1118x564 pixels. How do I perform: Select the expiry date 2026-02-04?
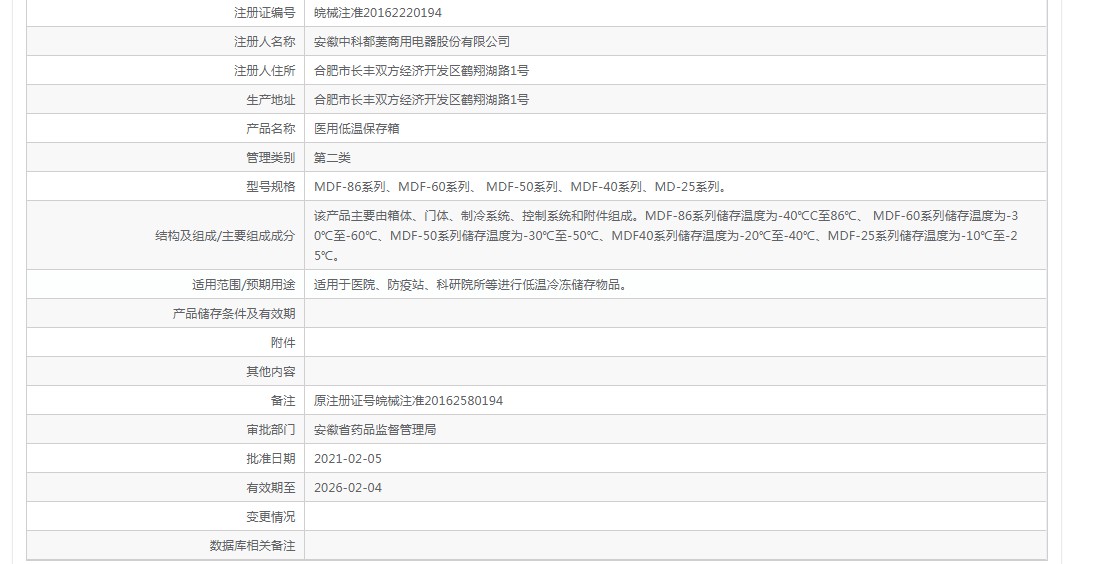click(x=348, y=488)
